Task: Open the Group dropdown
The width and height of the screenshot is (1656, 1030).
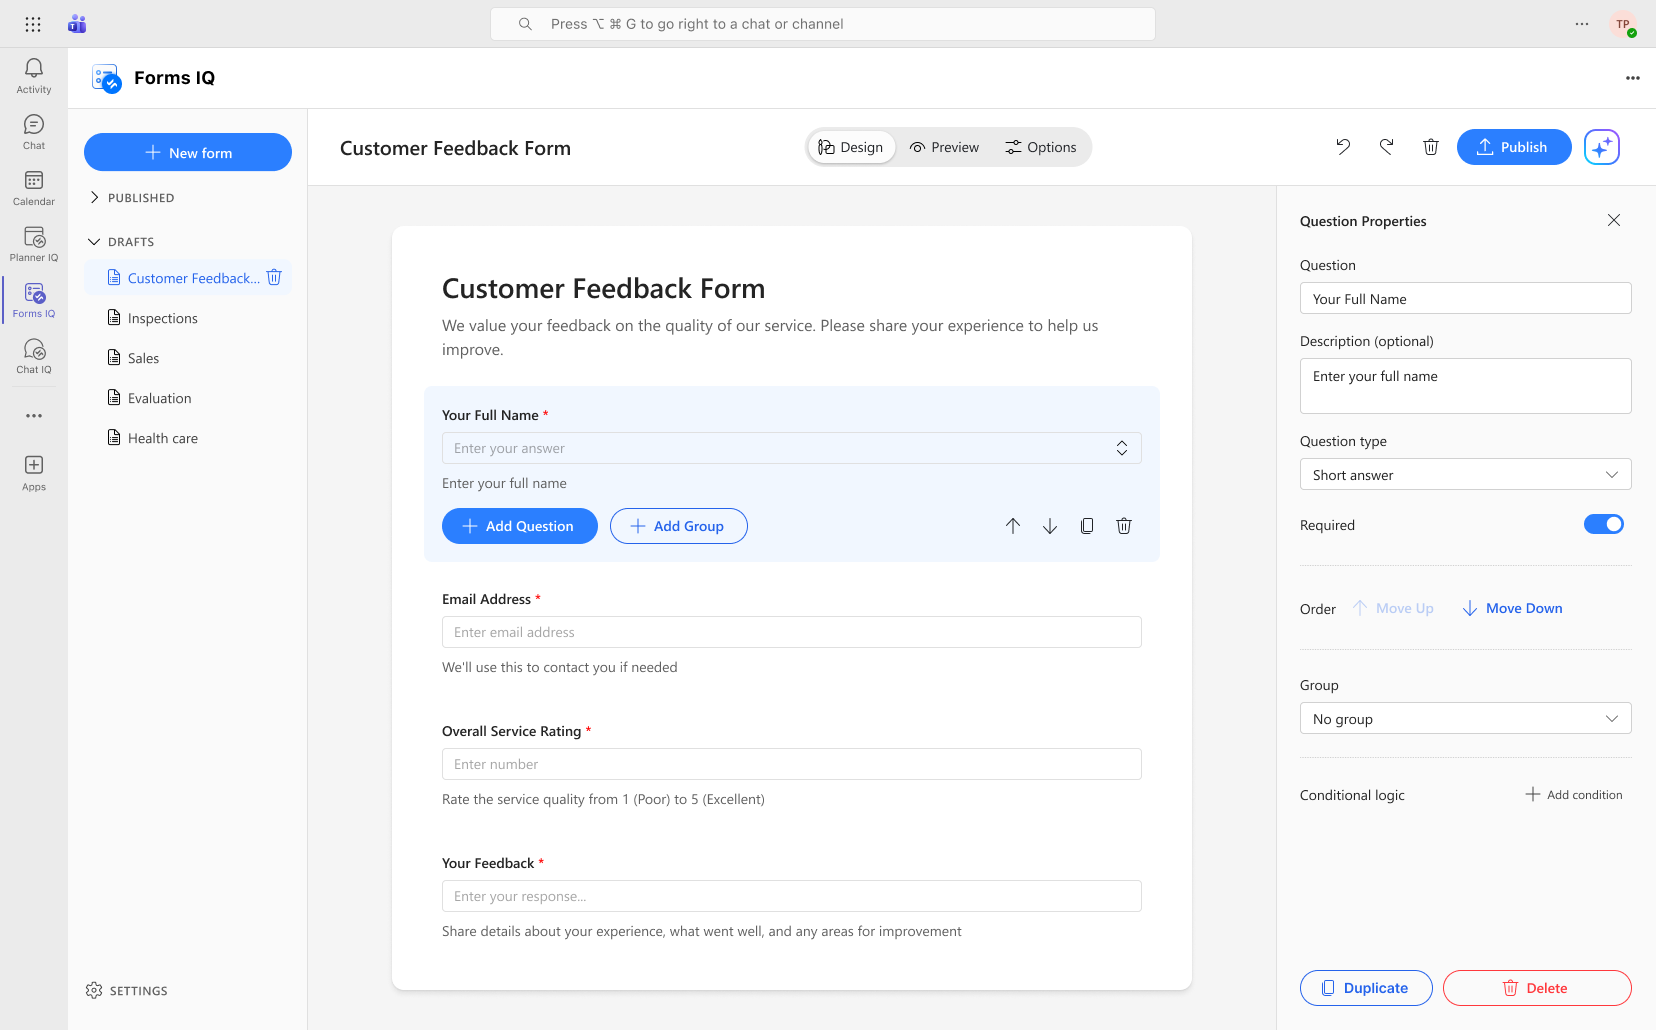Action: (1465, 719)
